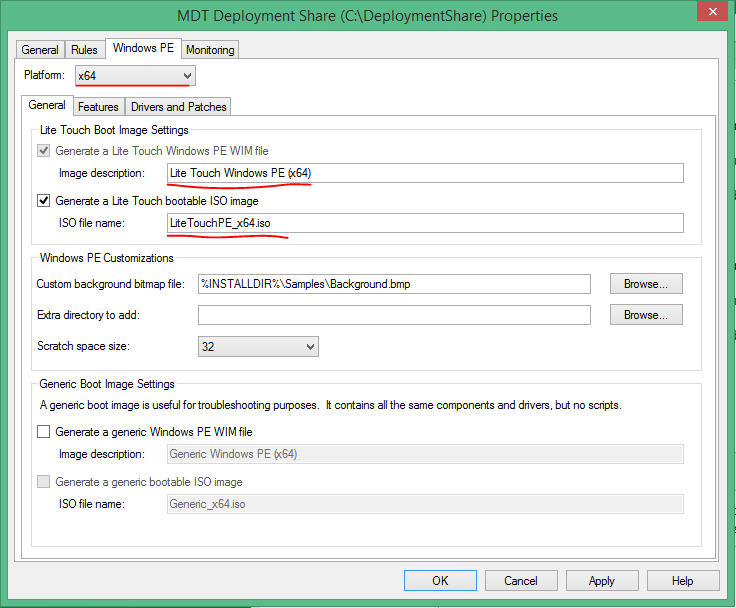Open the Scratch space size dropdown
The image size is (736, 608).
click(309, 347)
